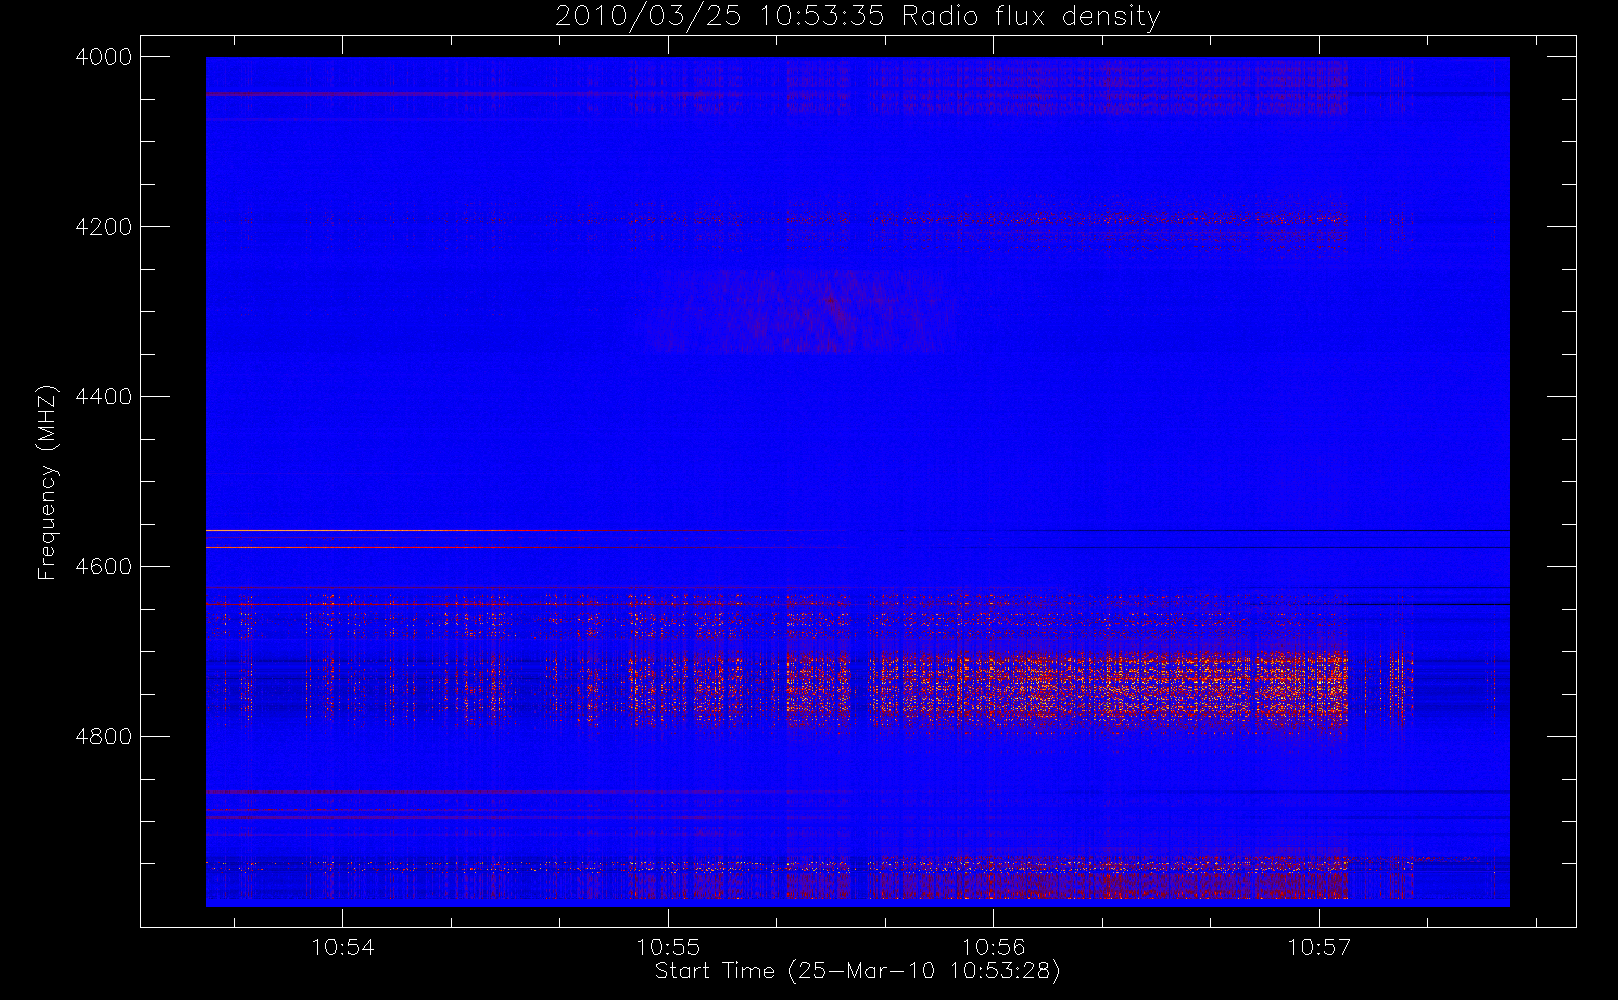Image resolution: width=1618 pixels, height=1000 pixels.
Task: Click the 10:57 time tick label
Action: coord(1318,947)
